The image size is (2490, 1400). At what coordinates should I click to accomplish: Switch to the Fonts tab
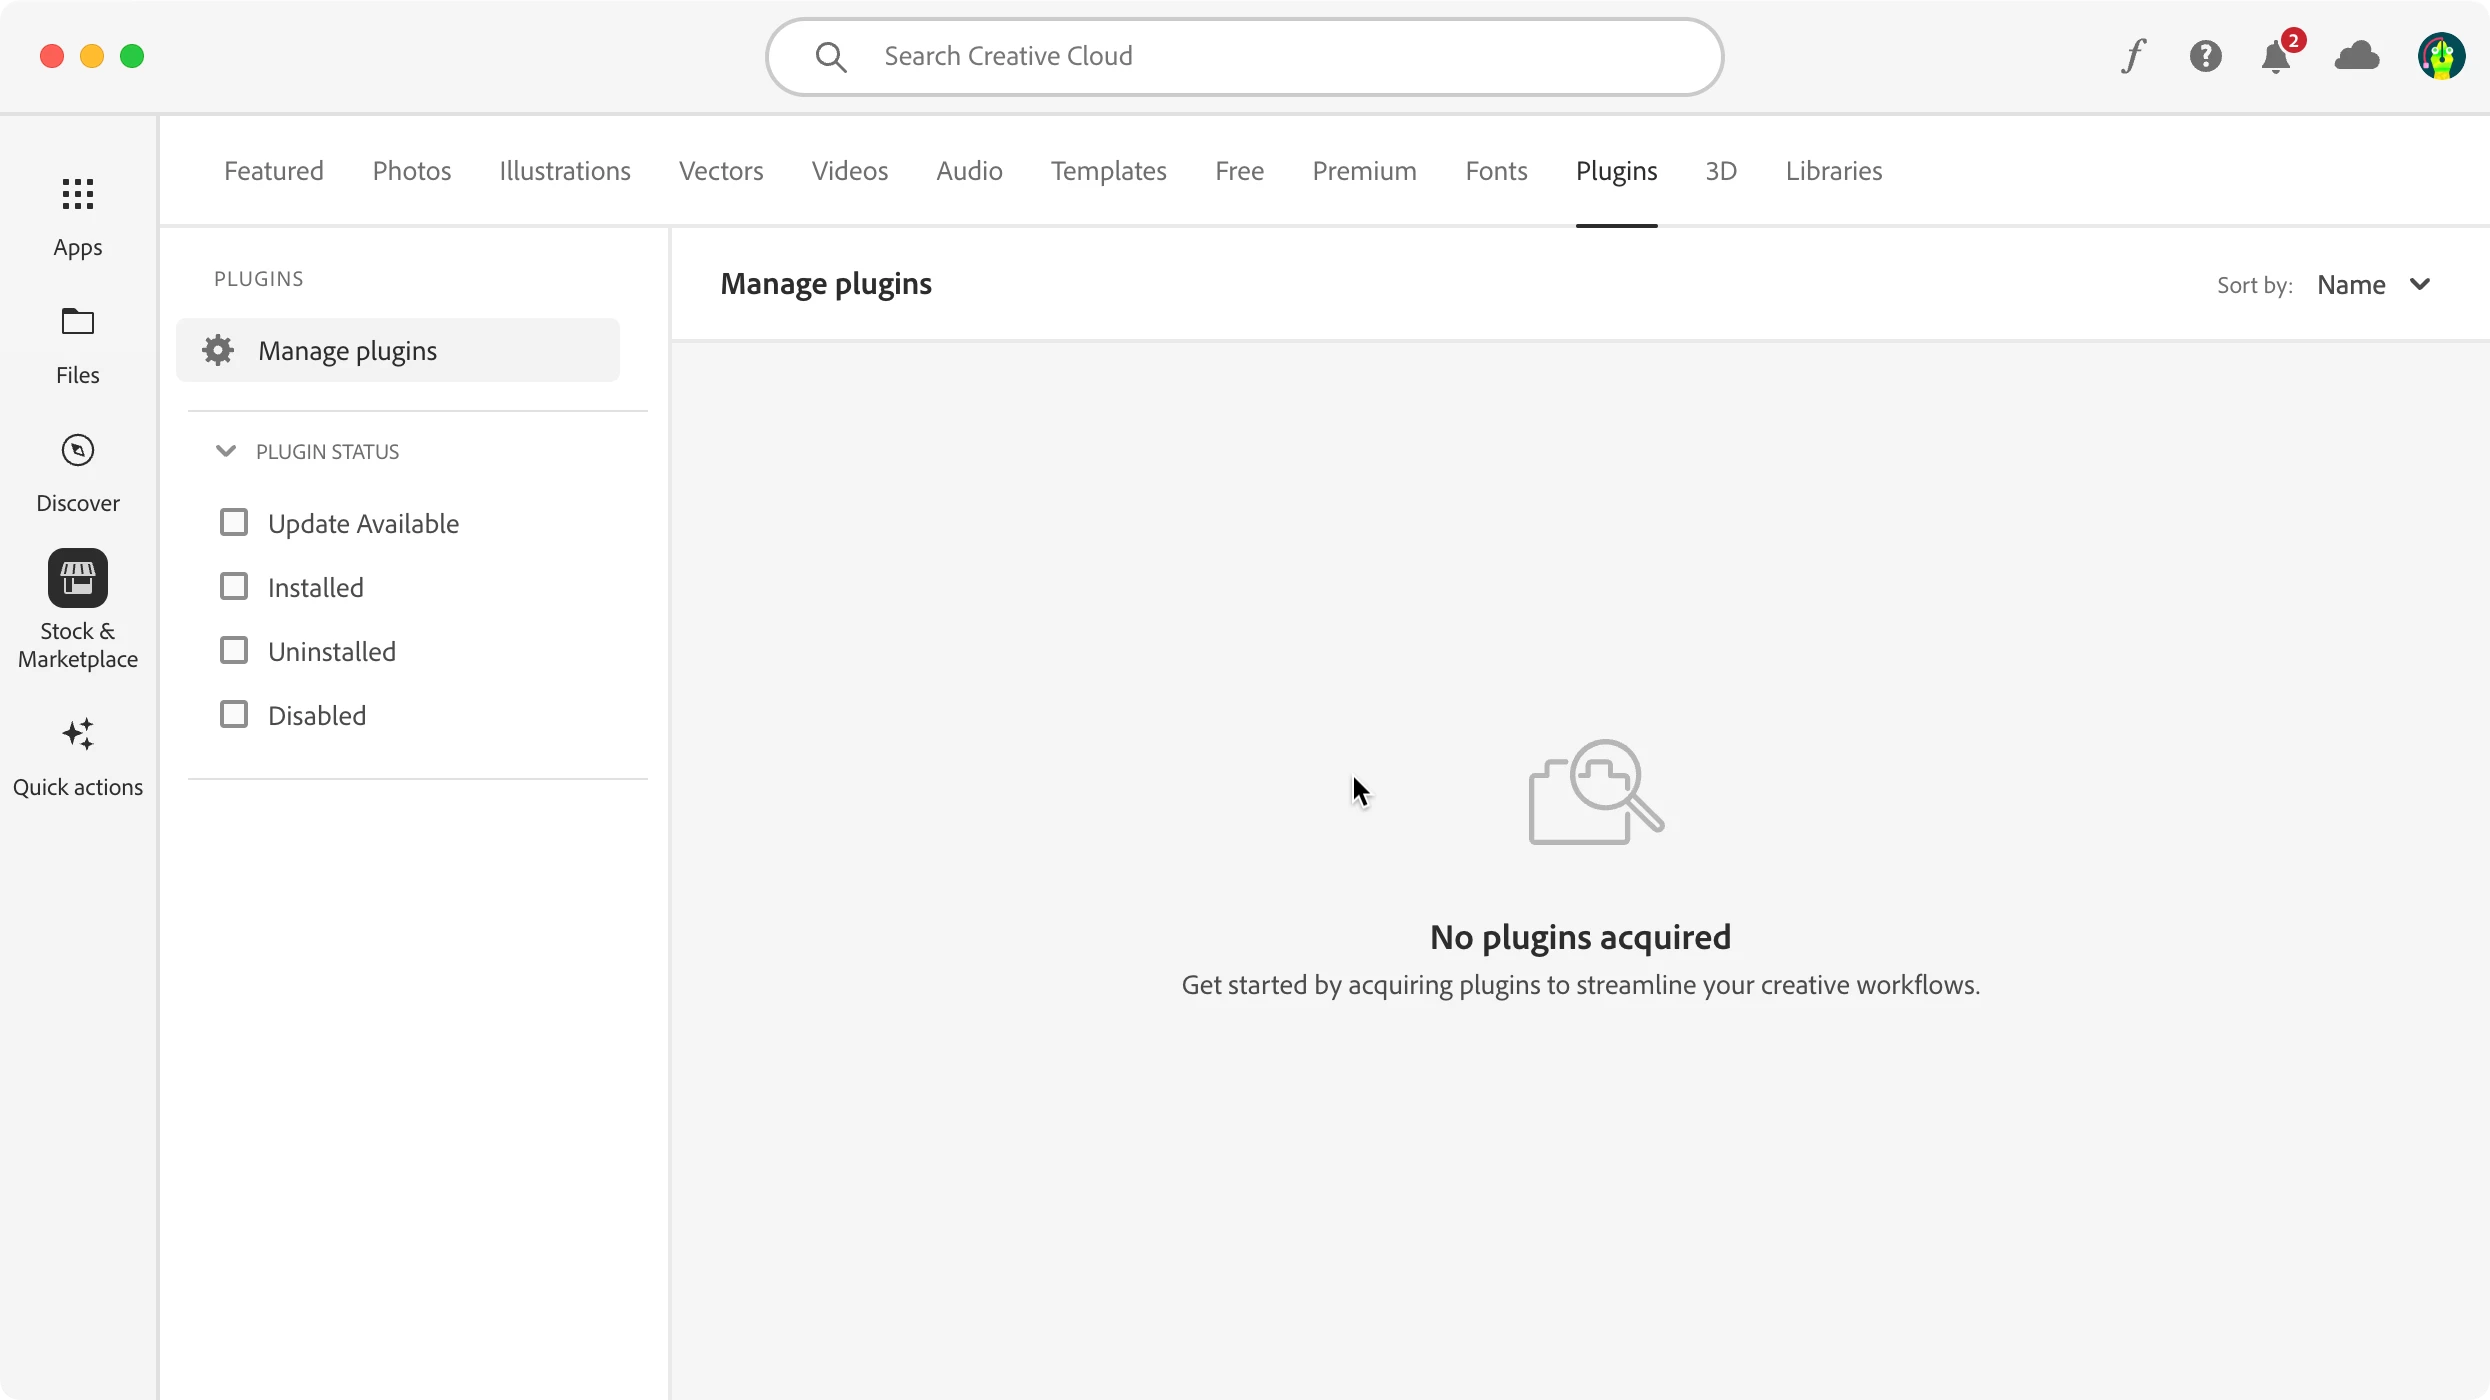(1496, 171)
